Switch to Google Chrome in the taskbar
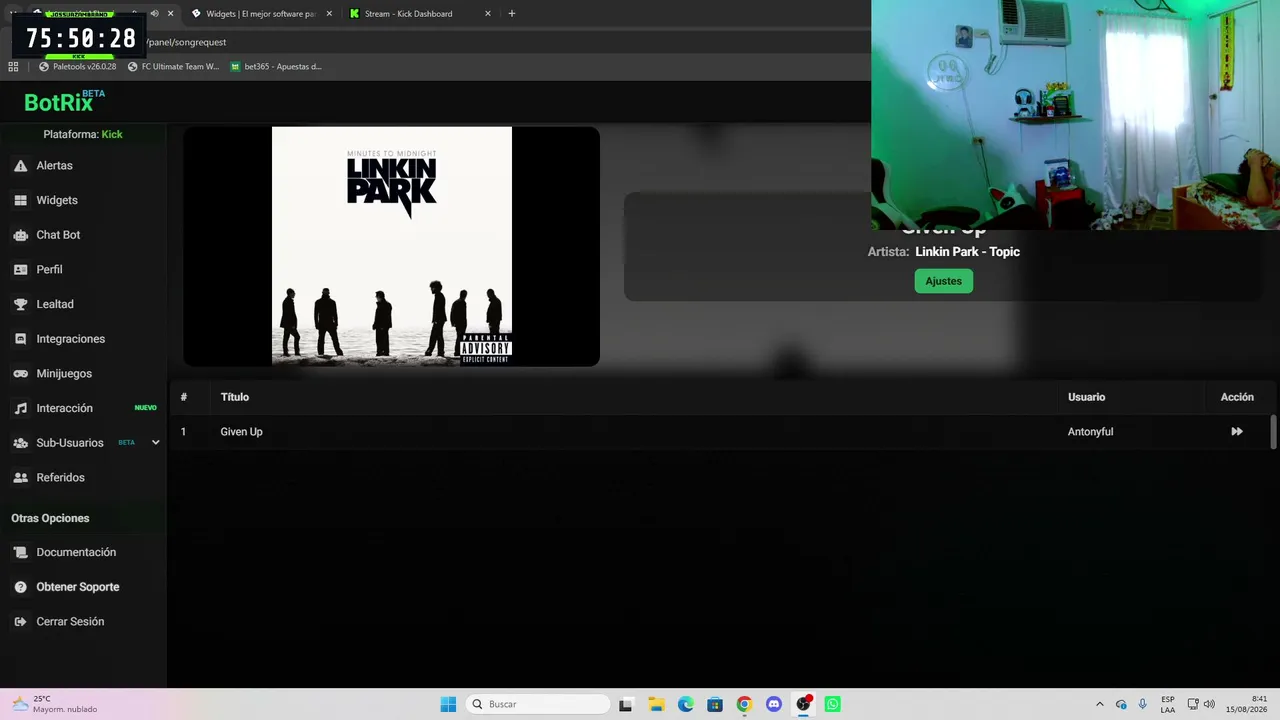The width and height of the screenshot is (1280, 720). 744,704
